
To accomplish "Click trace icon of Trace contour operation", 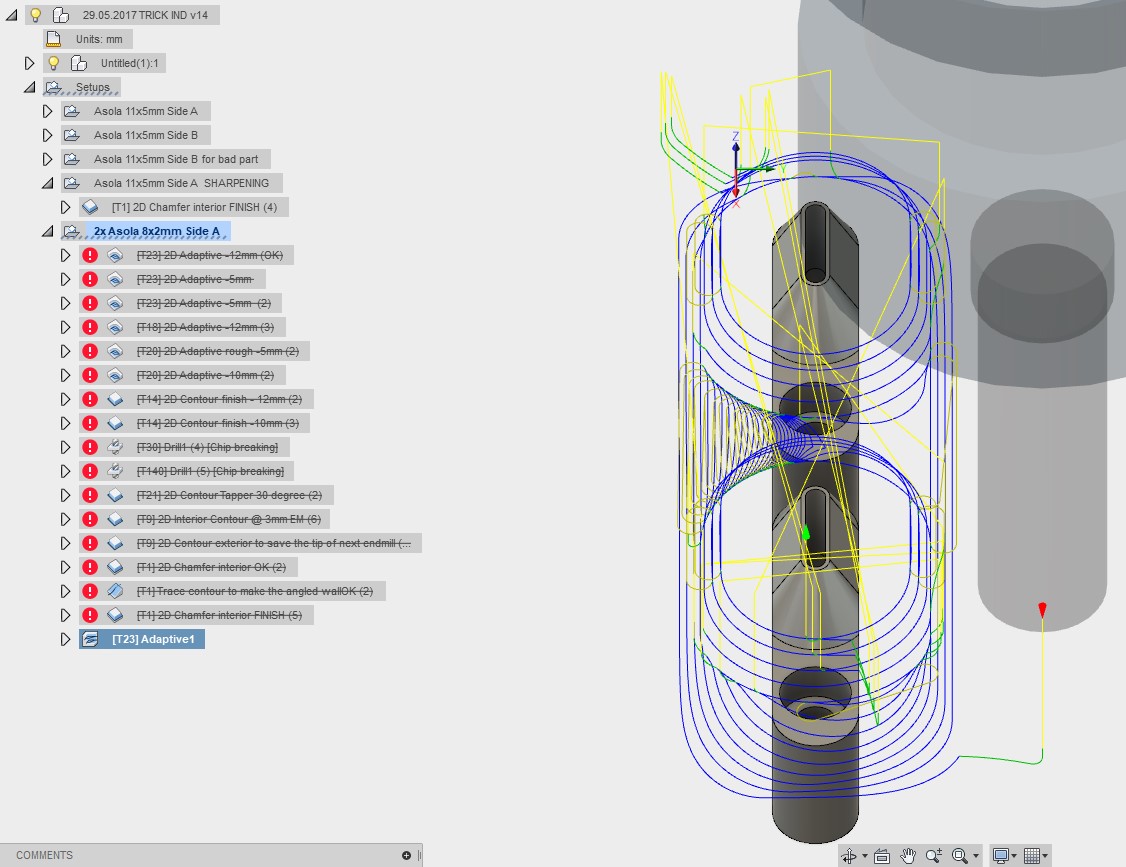I will point(115,591).
